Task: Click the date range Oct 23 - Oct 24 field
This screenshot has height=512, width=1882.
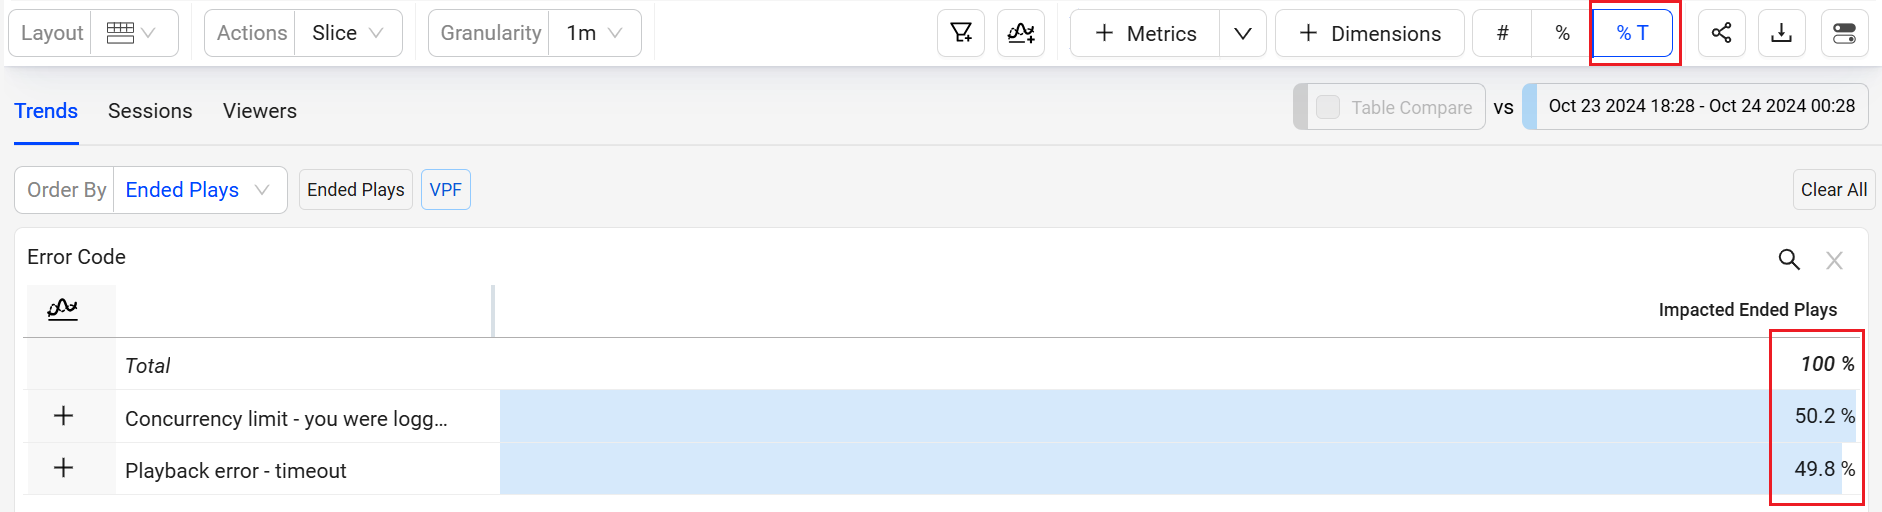Action: (1701, 106)
